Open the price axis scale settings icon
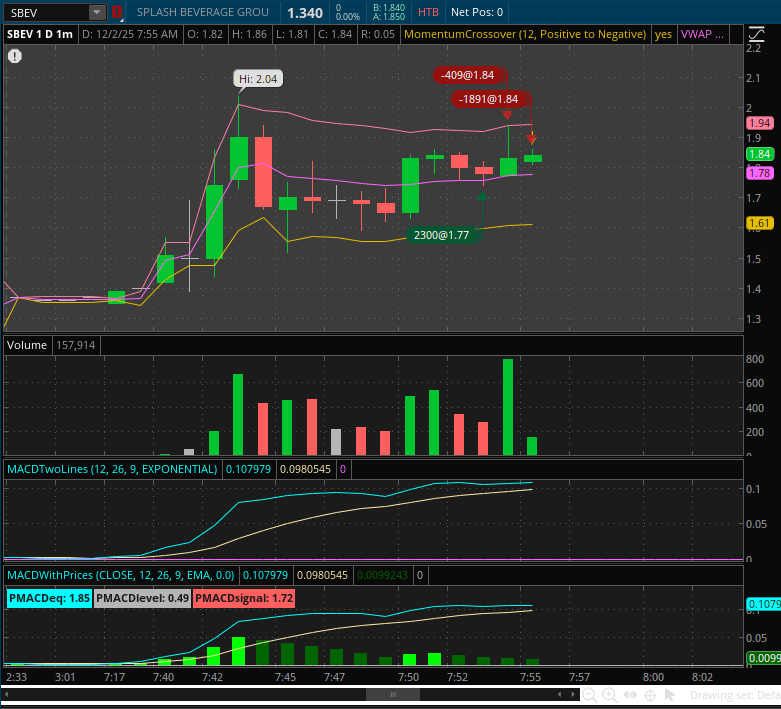Viewport: 781px width, 709px height. 756,34
